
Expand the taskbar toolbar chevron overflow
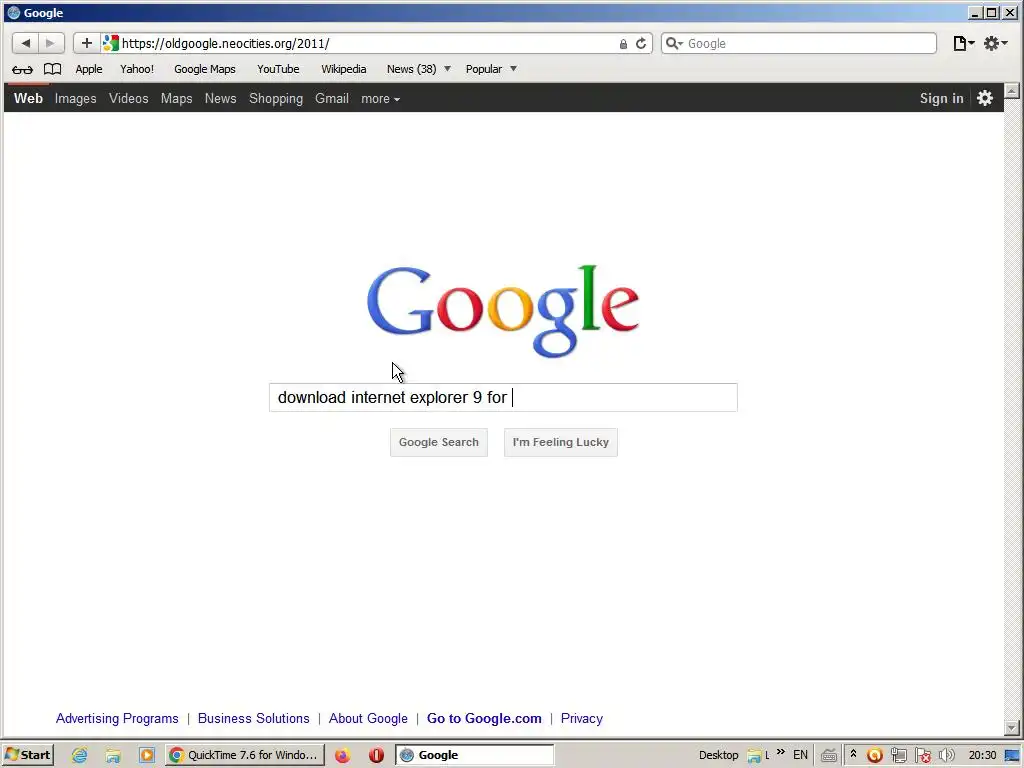click(x=781, y=753)
